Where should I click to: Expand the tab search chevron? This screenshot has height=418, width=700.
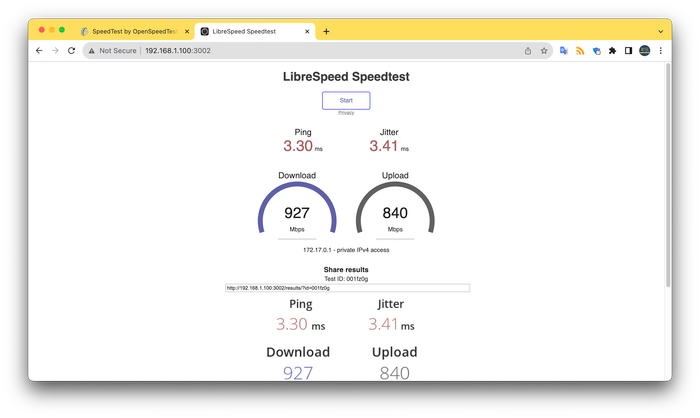click(x=660, y=31)
